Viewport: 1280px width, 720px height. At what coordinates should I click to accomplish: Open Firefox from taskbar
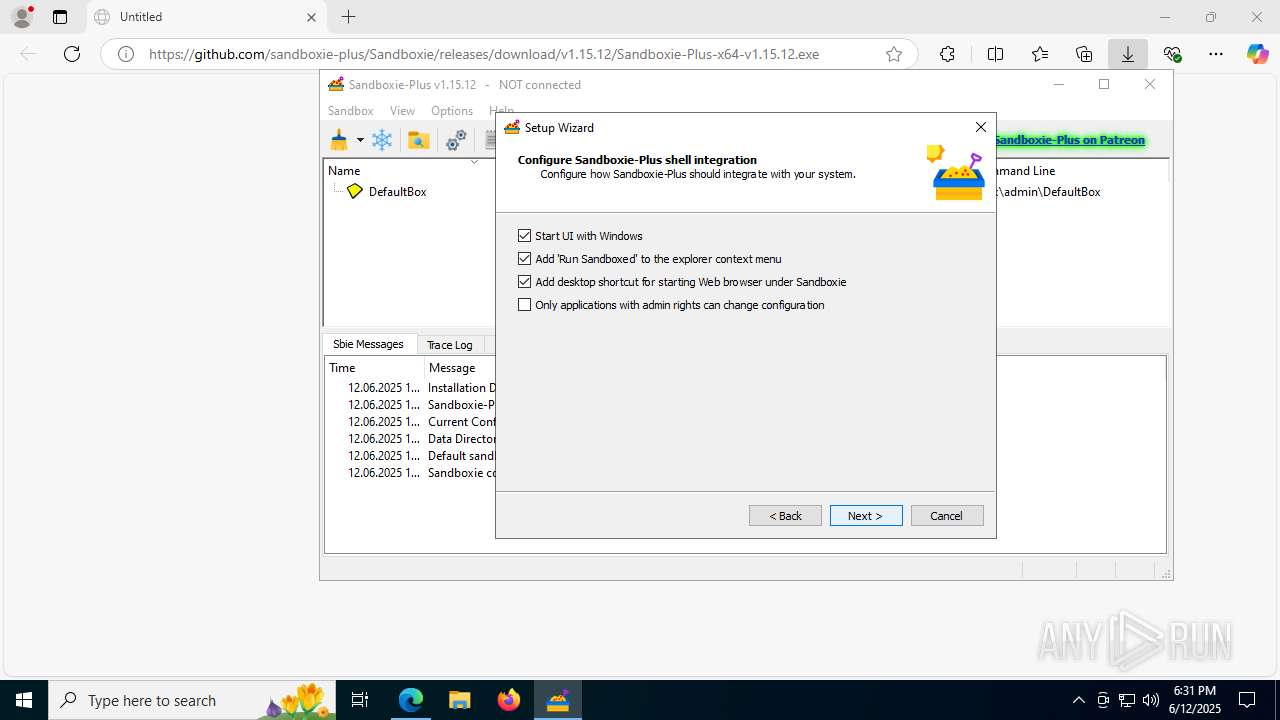click(508, 700)
